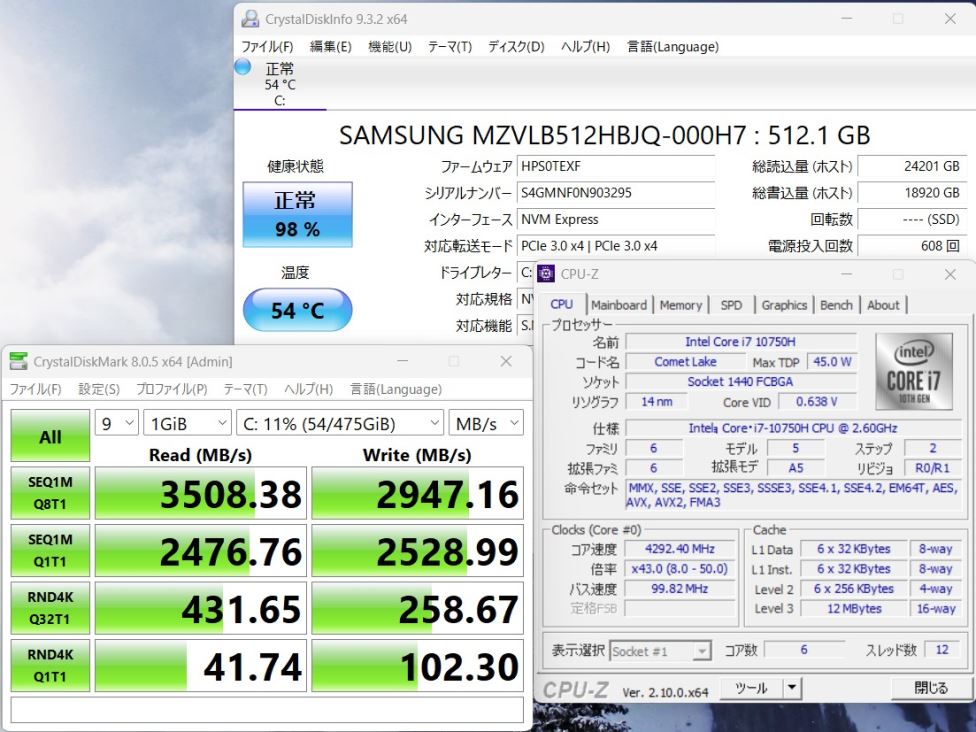Image resolution: width=976 pixels, height=732 pixels.
Task: Click the total host reads value 24201 GB
Action: coord(912,166)
